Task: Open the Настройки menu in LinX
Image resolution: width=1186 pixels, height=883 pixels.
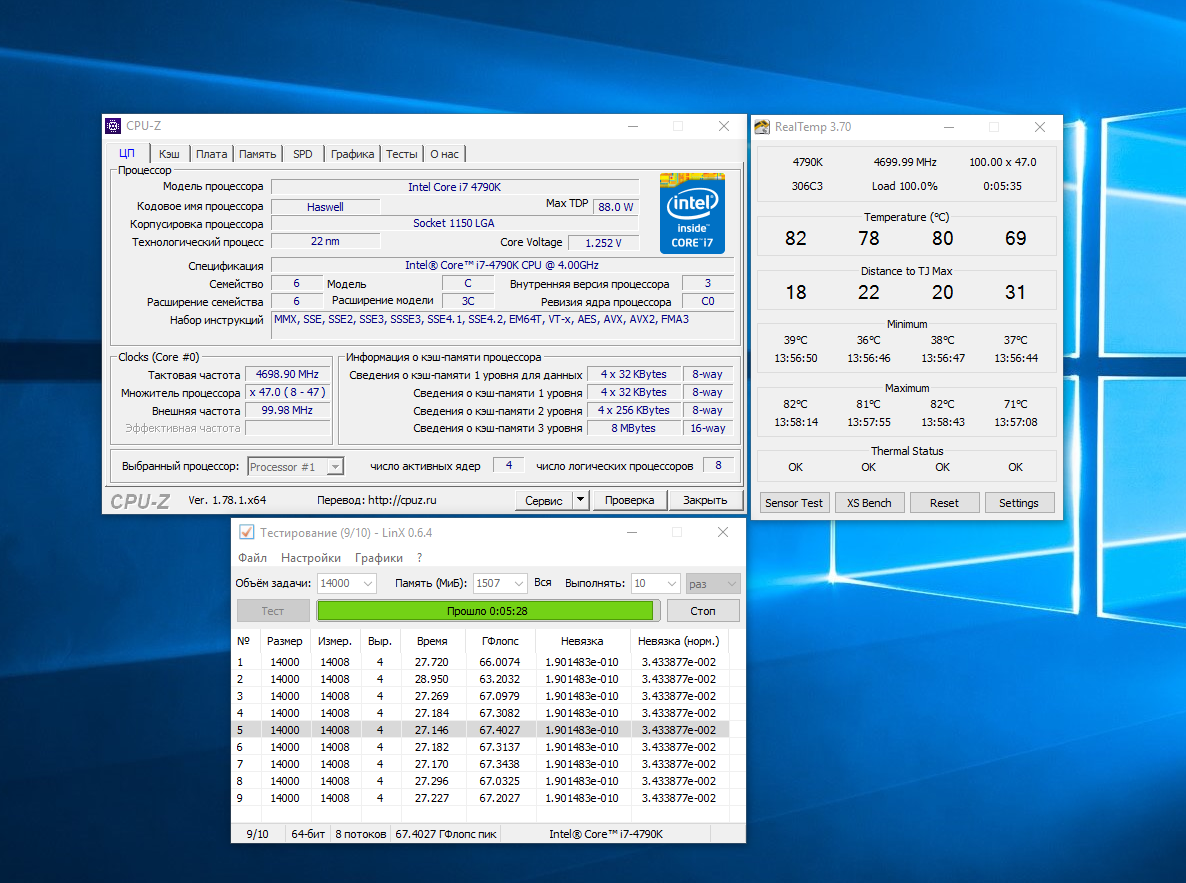Action: (310, 558)
